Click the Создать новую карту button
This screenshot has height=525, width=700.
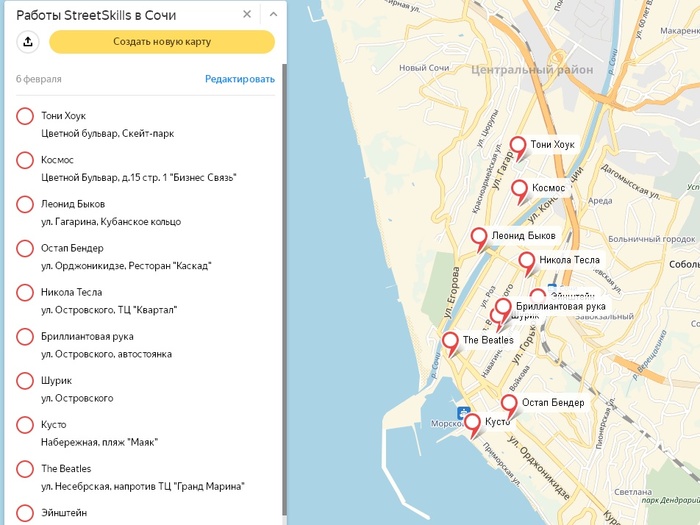pos(162,42)
